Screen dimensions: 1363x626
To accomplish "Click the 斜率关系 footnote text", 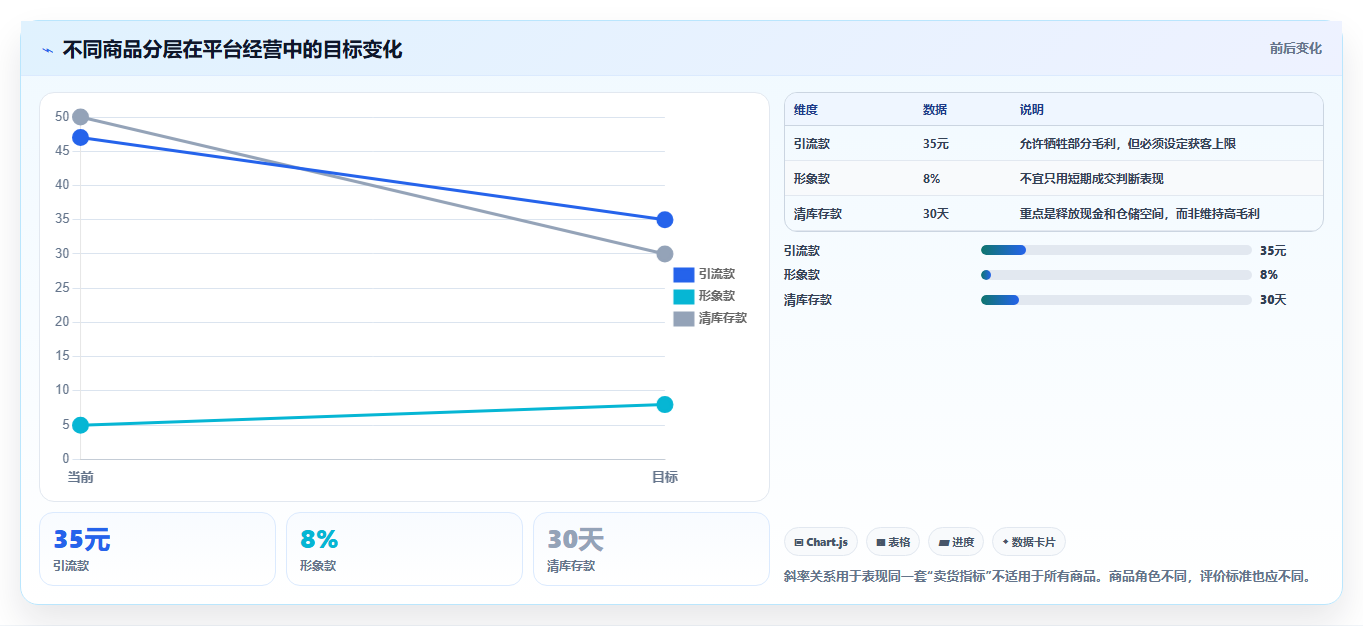I will coord(1048,577).
